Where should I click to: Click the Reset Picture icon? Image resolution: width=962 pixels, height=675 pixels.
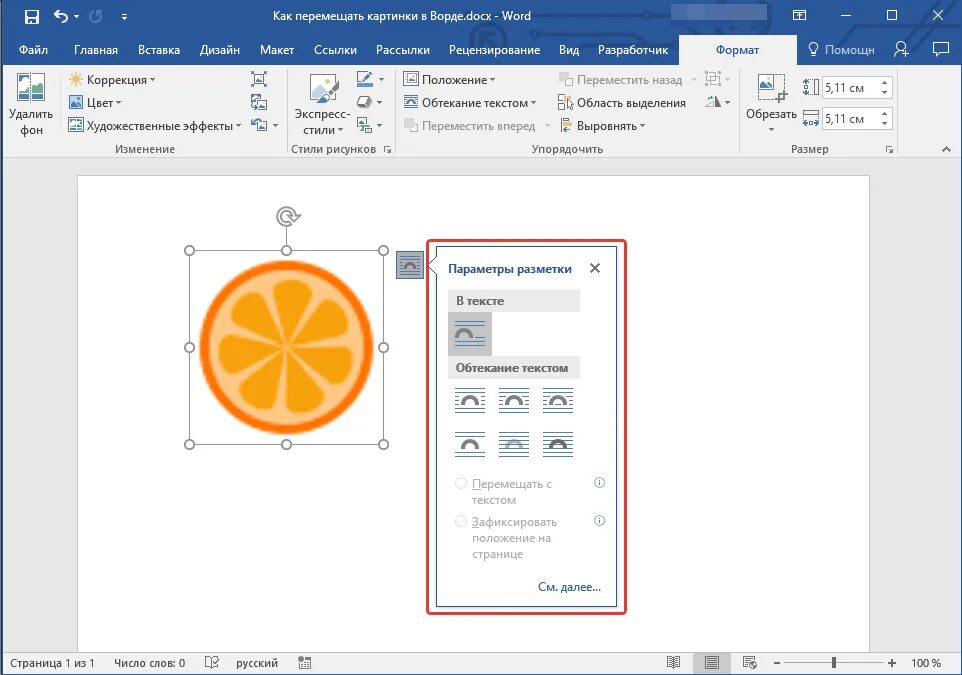(x=260, y=125)
